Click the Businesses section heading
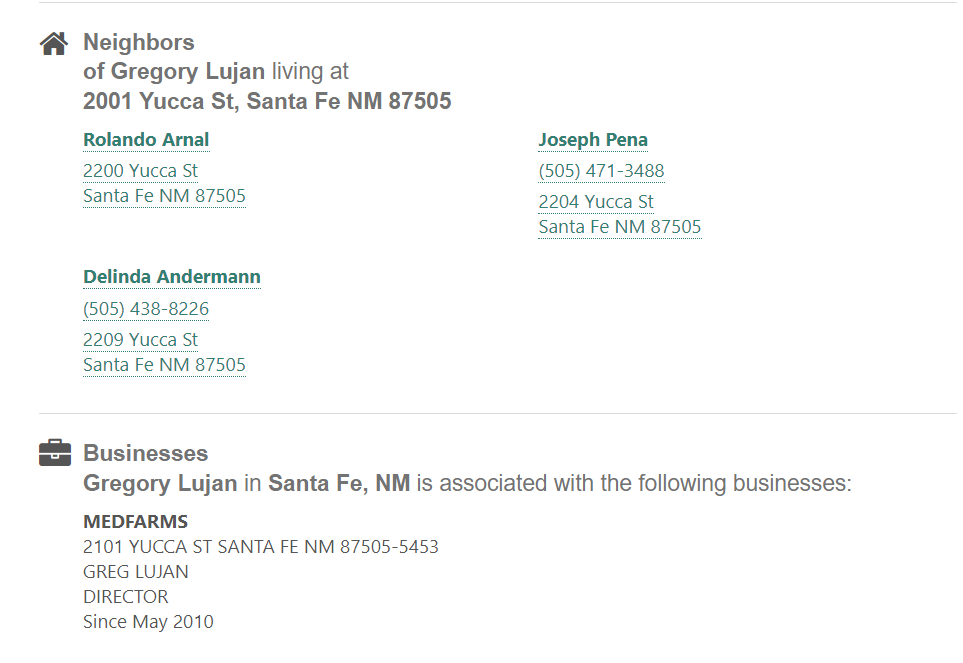The height and width of the screenshot is (663, 963). click(x=146, y=453)
